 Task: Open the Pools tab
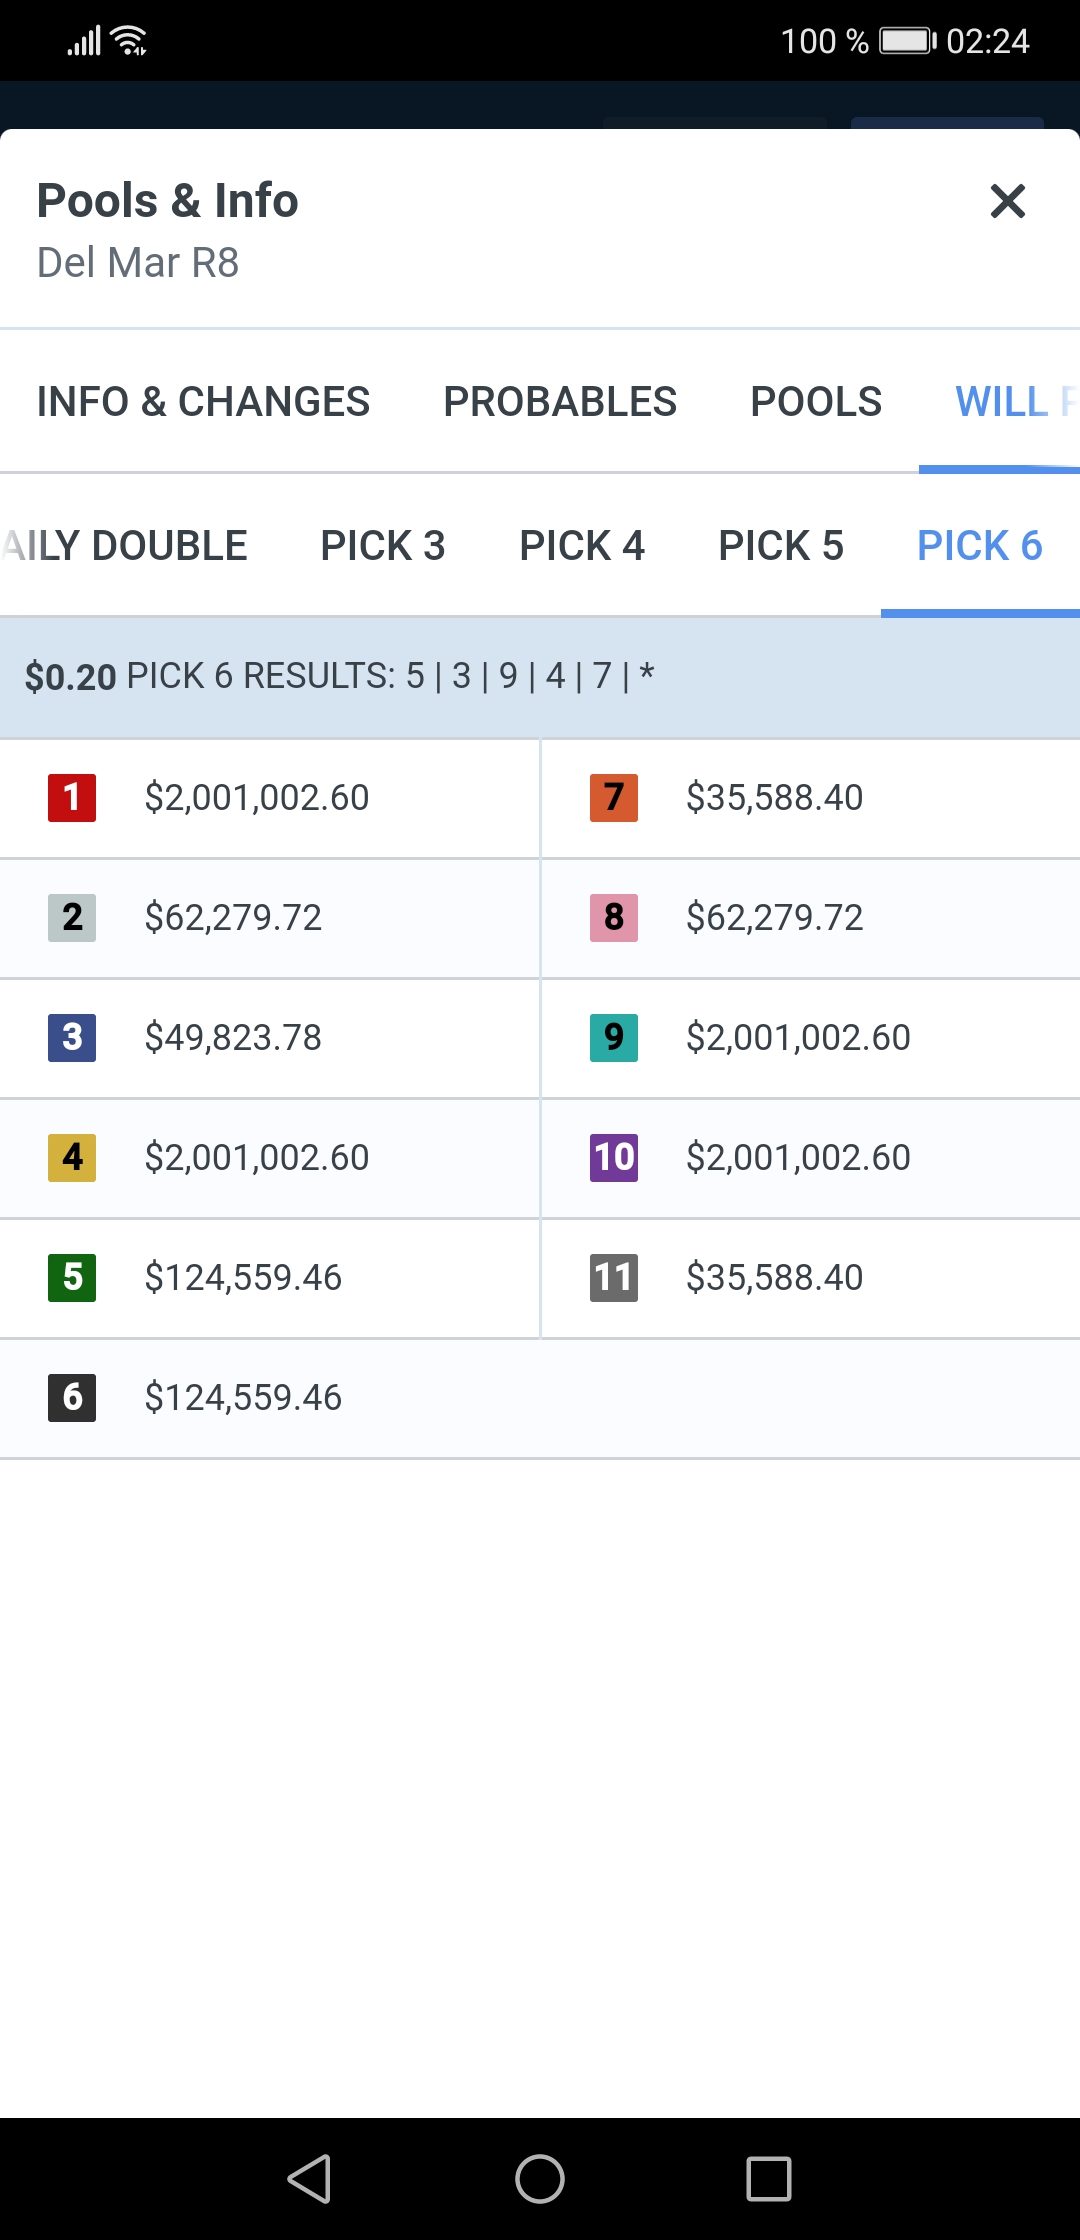tap(816, 402)
